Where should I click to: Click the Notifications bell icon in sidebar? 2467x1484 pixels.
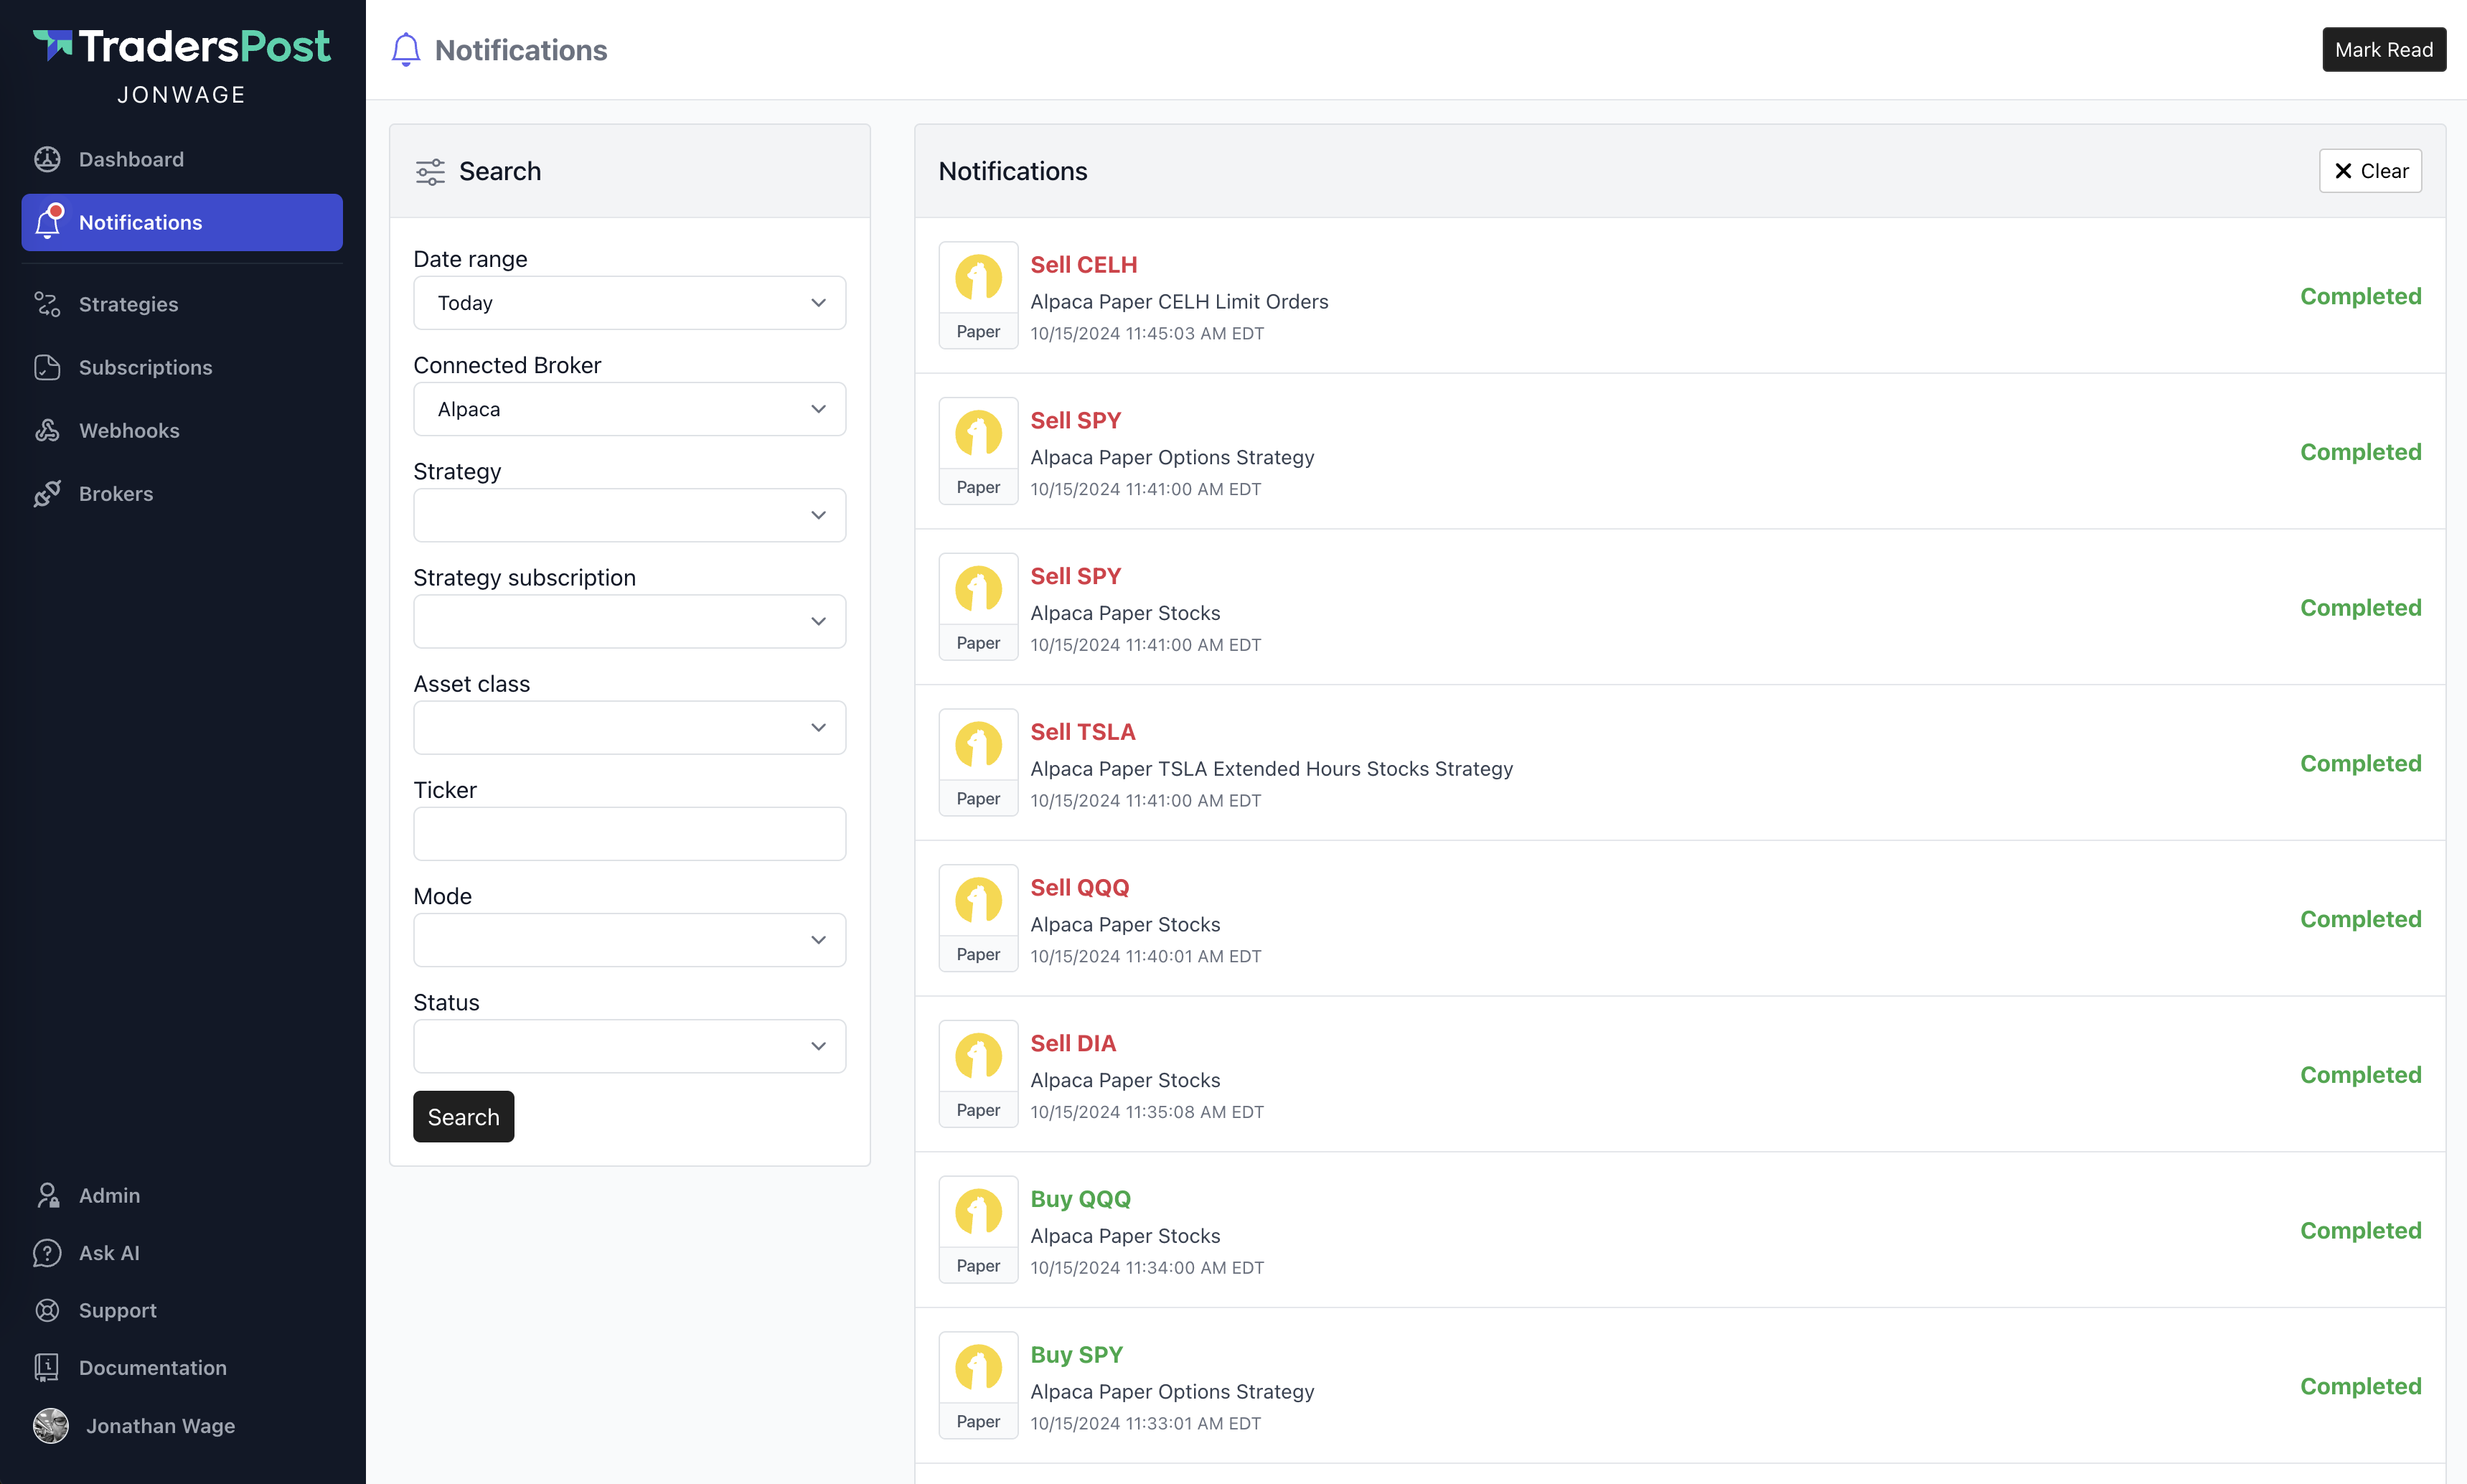[x=48, y=222]
